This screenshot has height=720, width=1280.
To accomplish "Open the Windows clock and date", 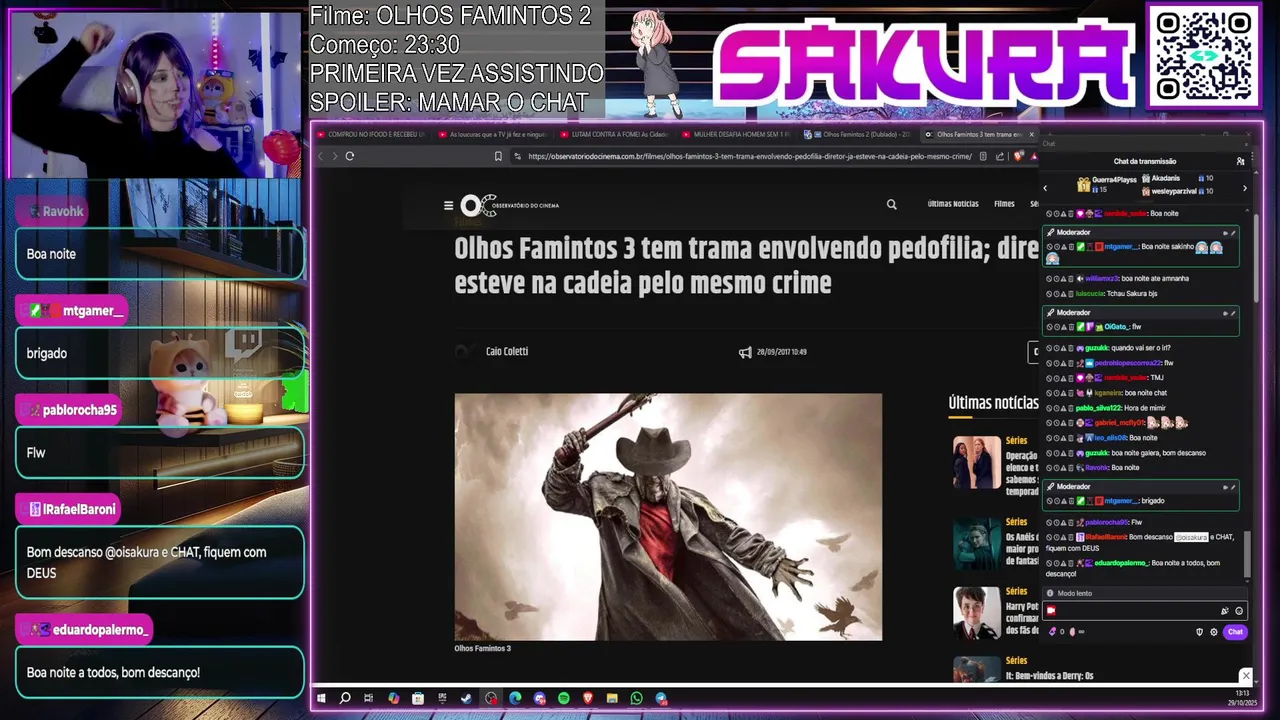I will [x=1242, y=698].
